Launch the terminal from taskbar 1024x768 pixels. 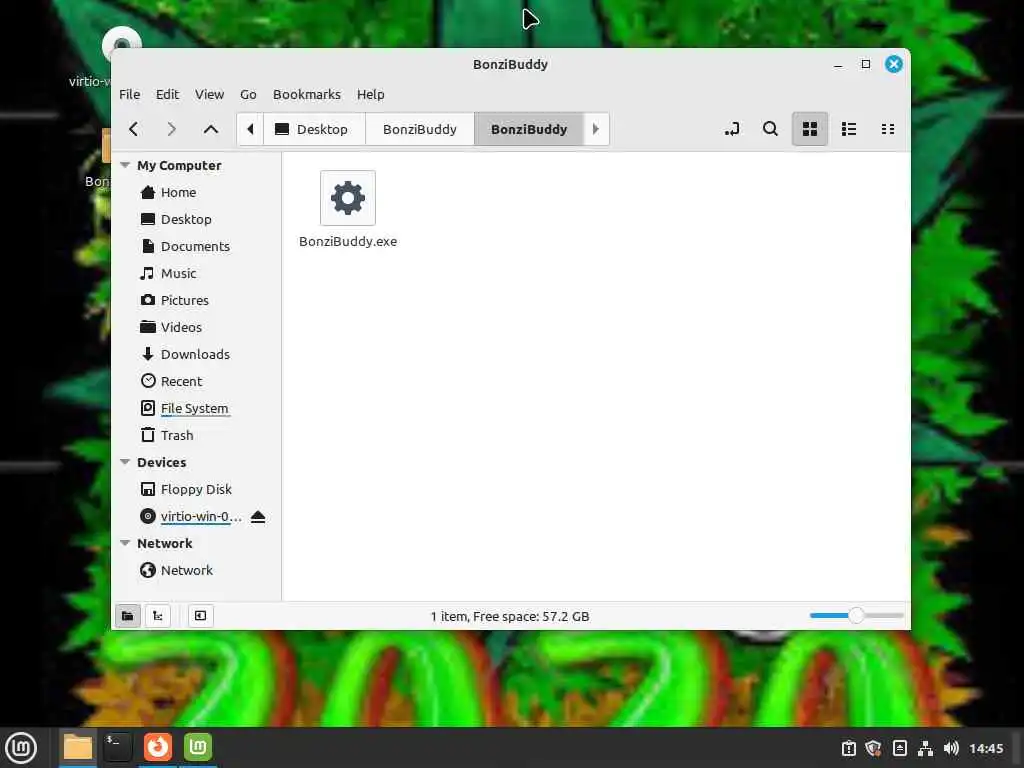[118, 747]
